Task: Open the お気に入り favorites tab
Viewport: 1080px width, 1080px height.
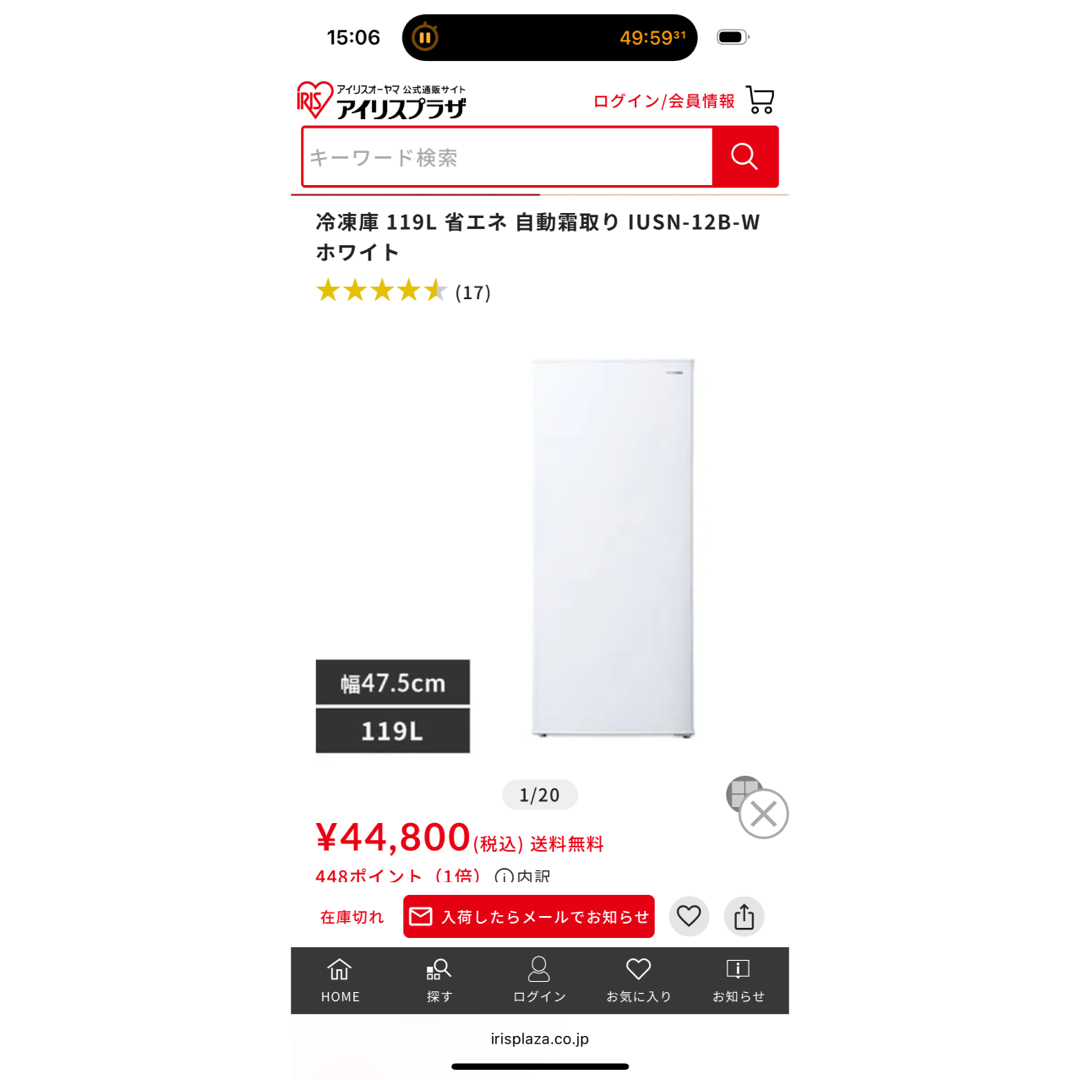Action: pos(638,980)
